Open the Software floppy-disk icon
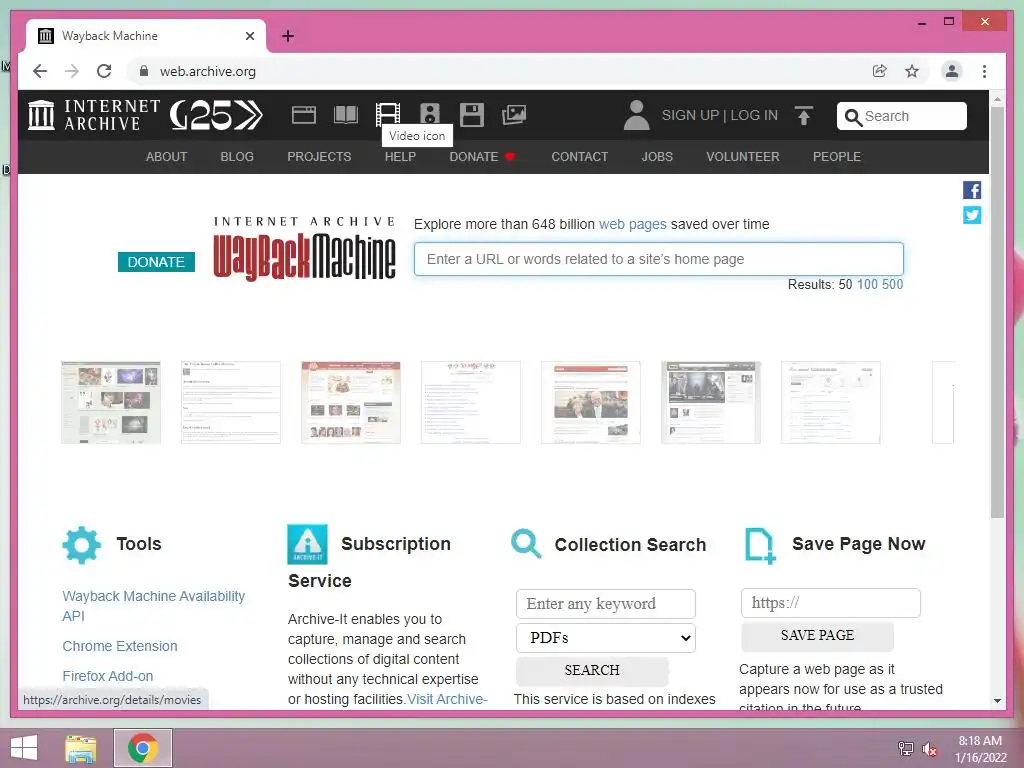The image size is (1024, 768). pyautogui.click(x=472, y=115)
